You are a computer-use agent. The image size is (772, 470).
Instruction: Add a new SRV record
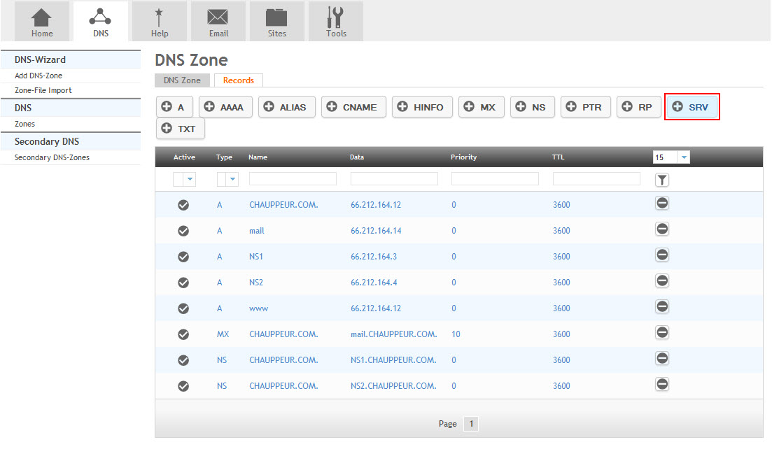(x=691, y=107)
